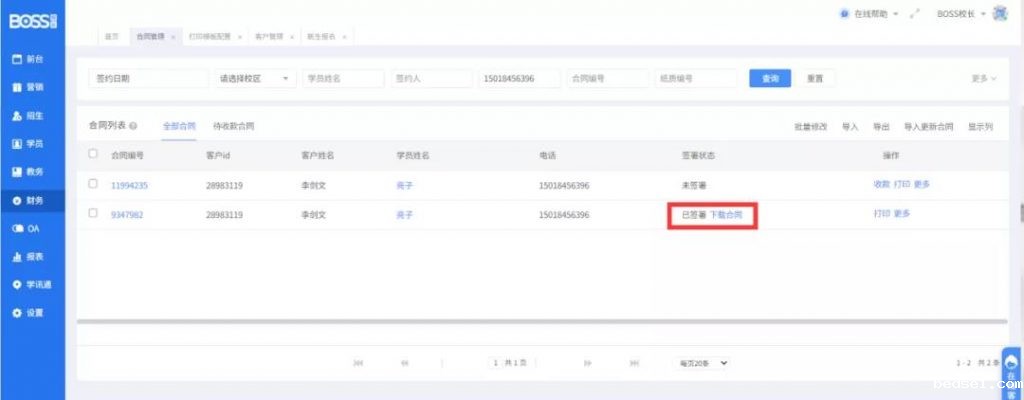Open the 前台 section in sidebar
This screenshot has height=400, width=1024.
[x=27, y=59]
